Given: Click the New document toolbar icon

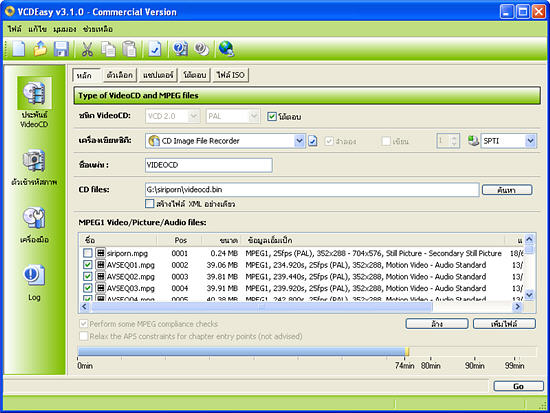Looking at the screenshot, I should pyautogui.click(x=19, y=48).
